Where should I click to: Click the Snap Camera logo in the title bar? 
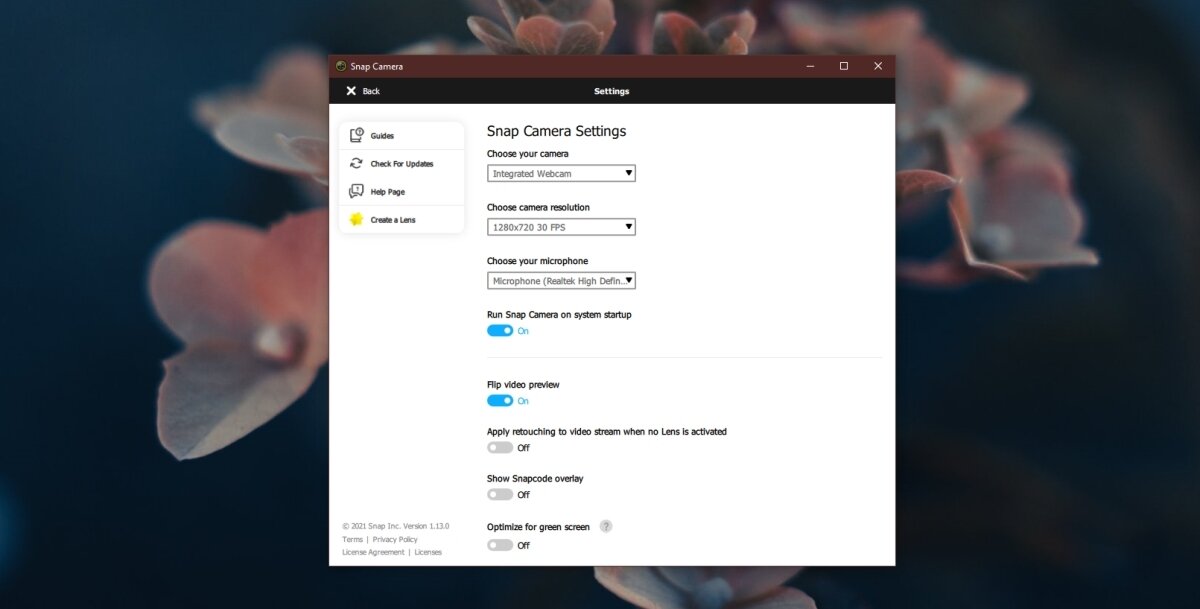coord(340,66)
